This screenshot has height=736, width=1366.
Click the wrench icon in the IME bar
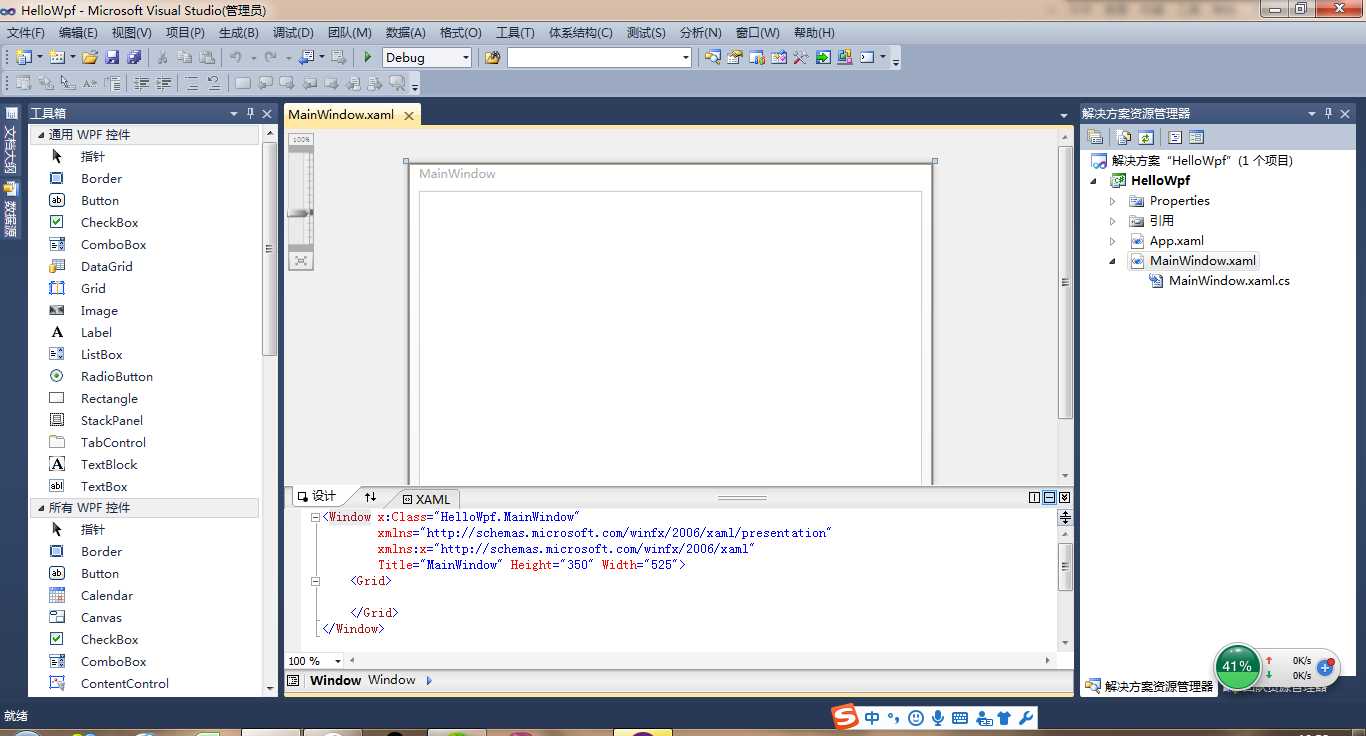1025,718
